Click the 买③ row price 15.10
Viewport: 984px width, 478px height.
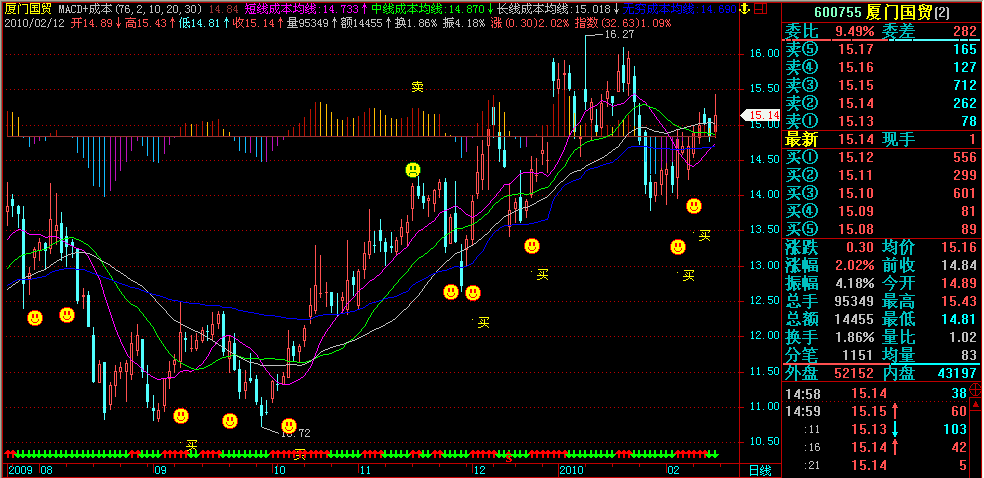tap(854, 194)
